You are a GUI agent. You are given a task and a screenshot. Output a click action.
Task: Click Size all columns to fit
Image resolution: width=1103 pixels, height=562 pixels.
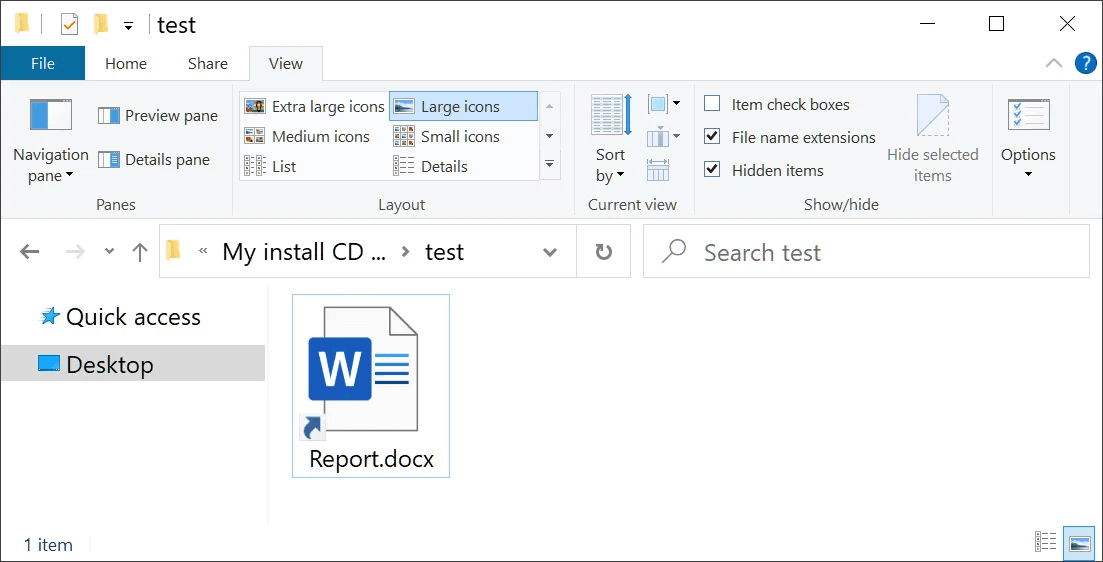(658, 170)
